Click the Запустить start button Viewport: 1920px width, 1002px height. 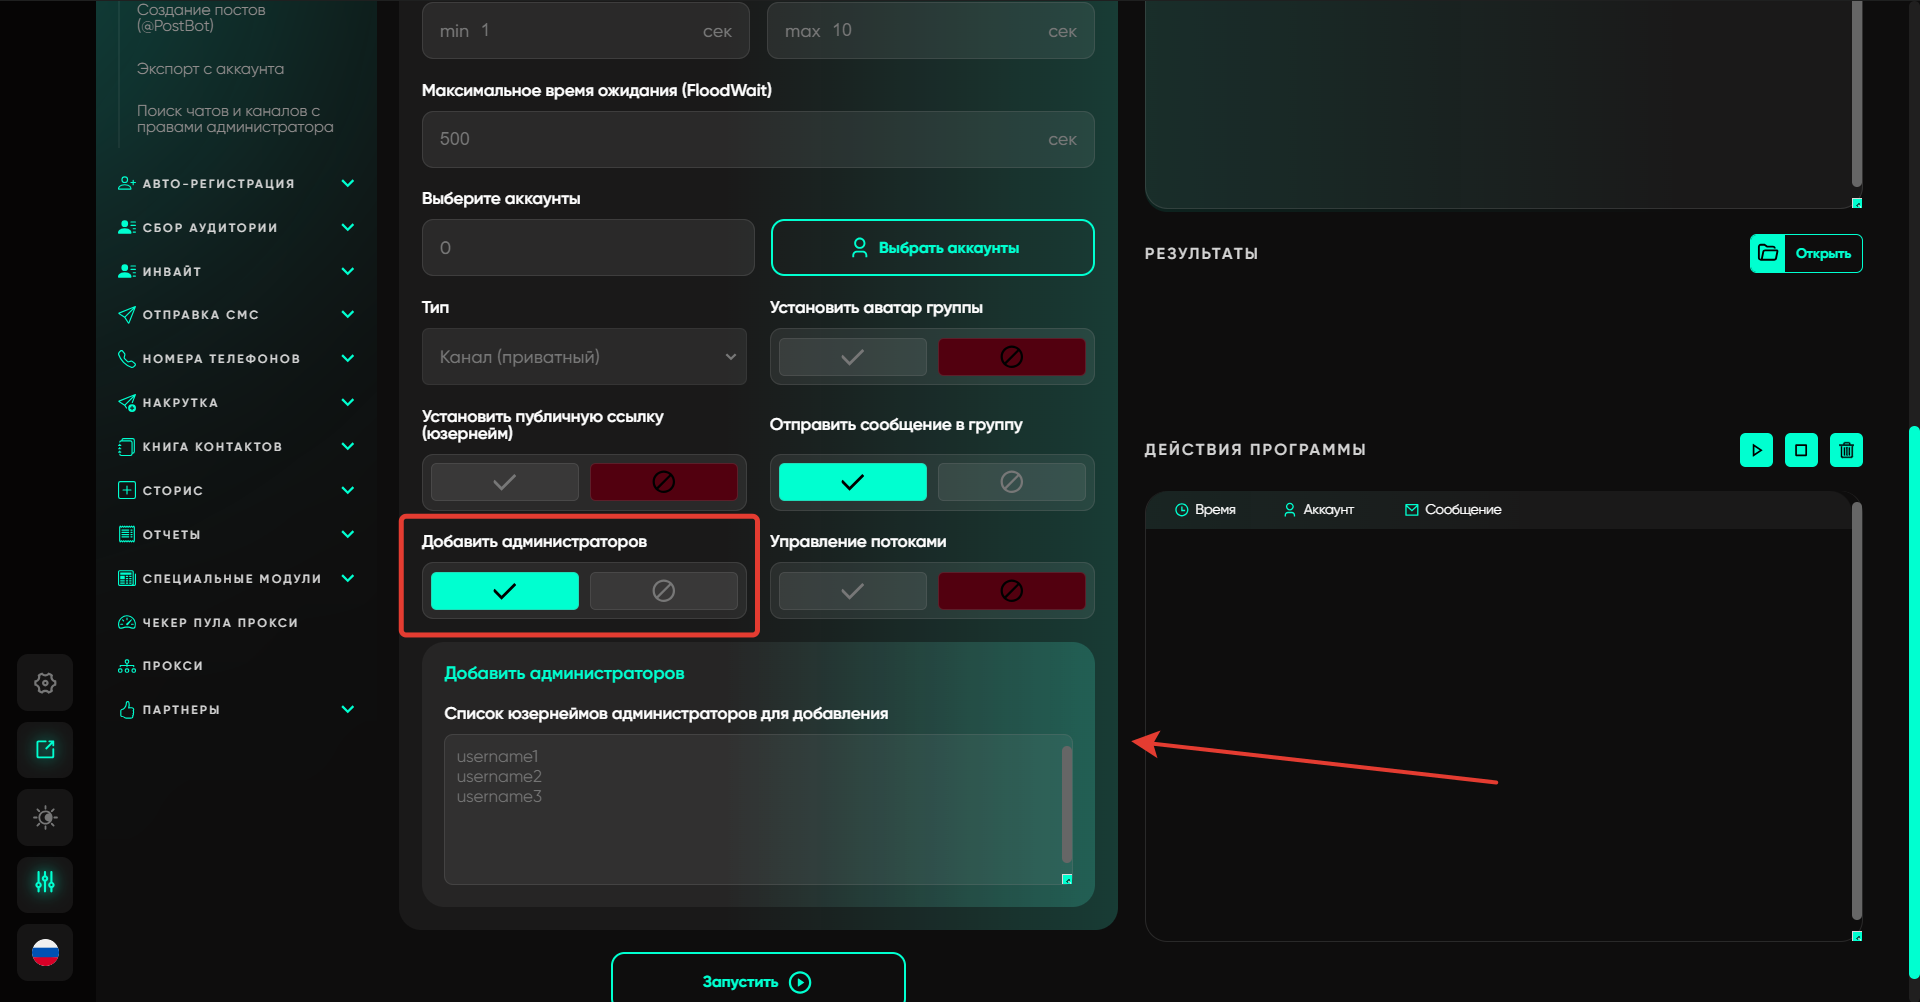[x=757, y=981]
